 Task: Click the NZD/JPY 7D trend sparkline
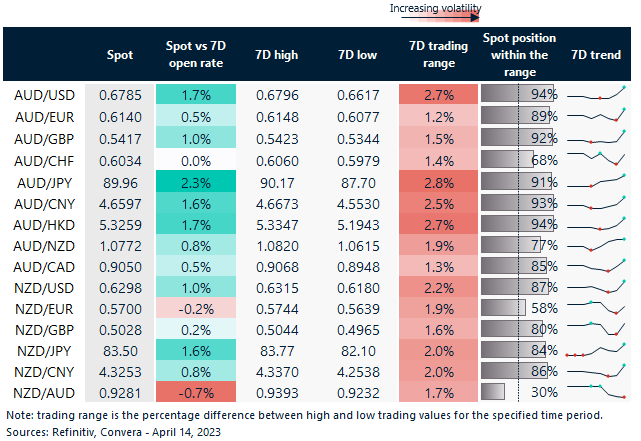point(596,350)
